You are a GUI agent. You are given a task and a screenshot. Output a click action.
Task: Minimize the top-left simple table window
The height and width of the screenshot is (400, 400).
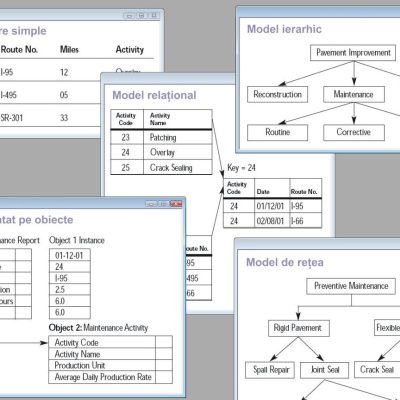[x=129, y=15]
